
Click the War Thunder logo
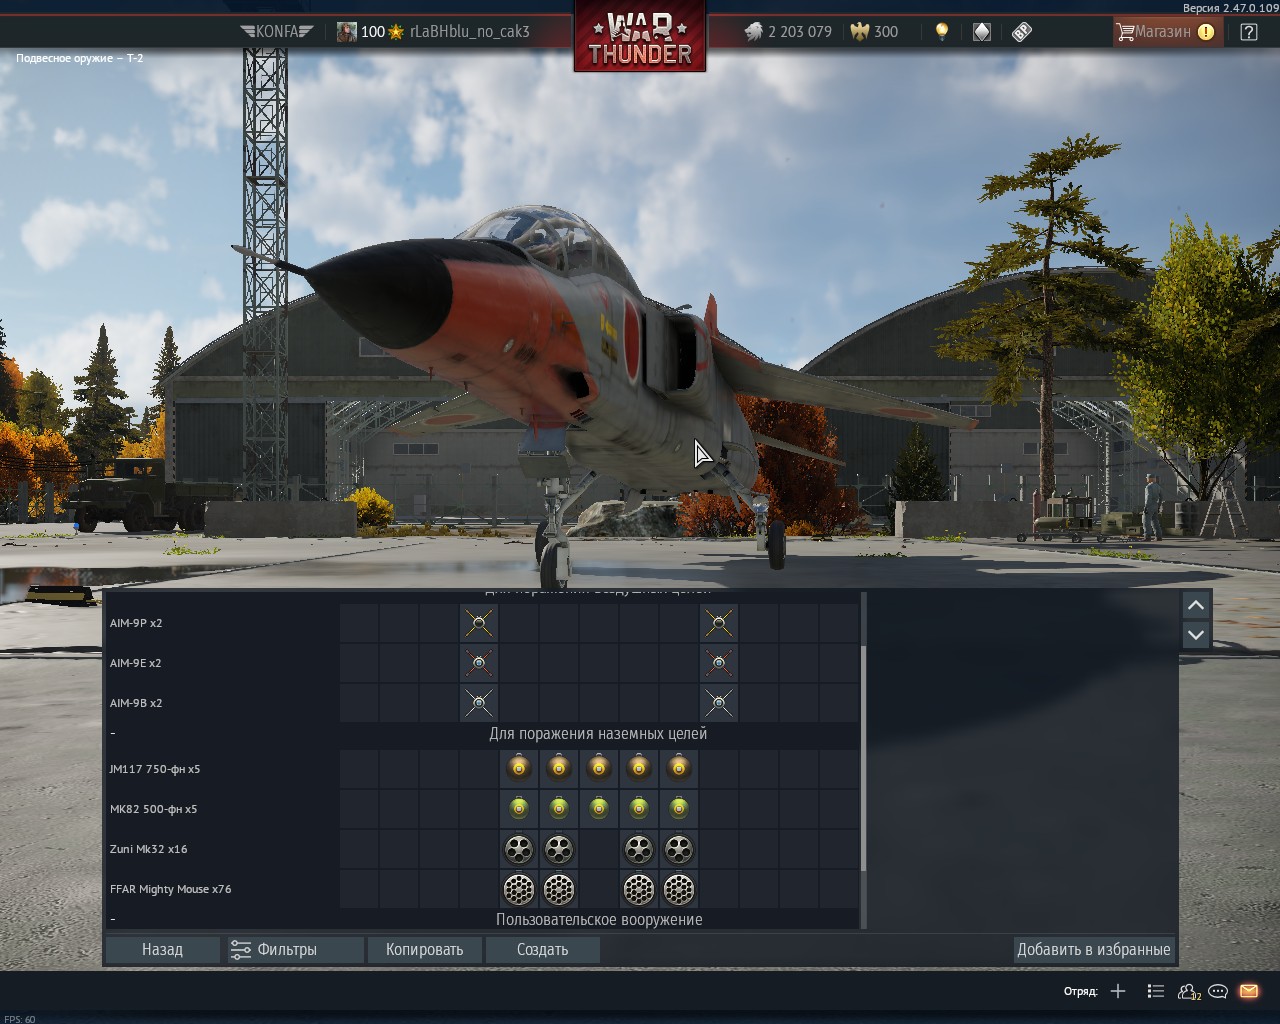pos(640,37)
